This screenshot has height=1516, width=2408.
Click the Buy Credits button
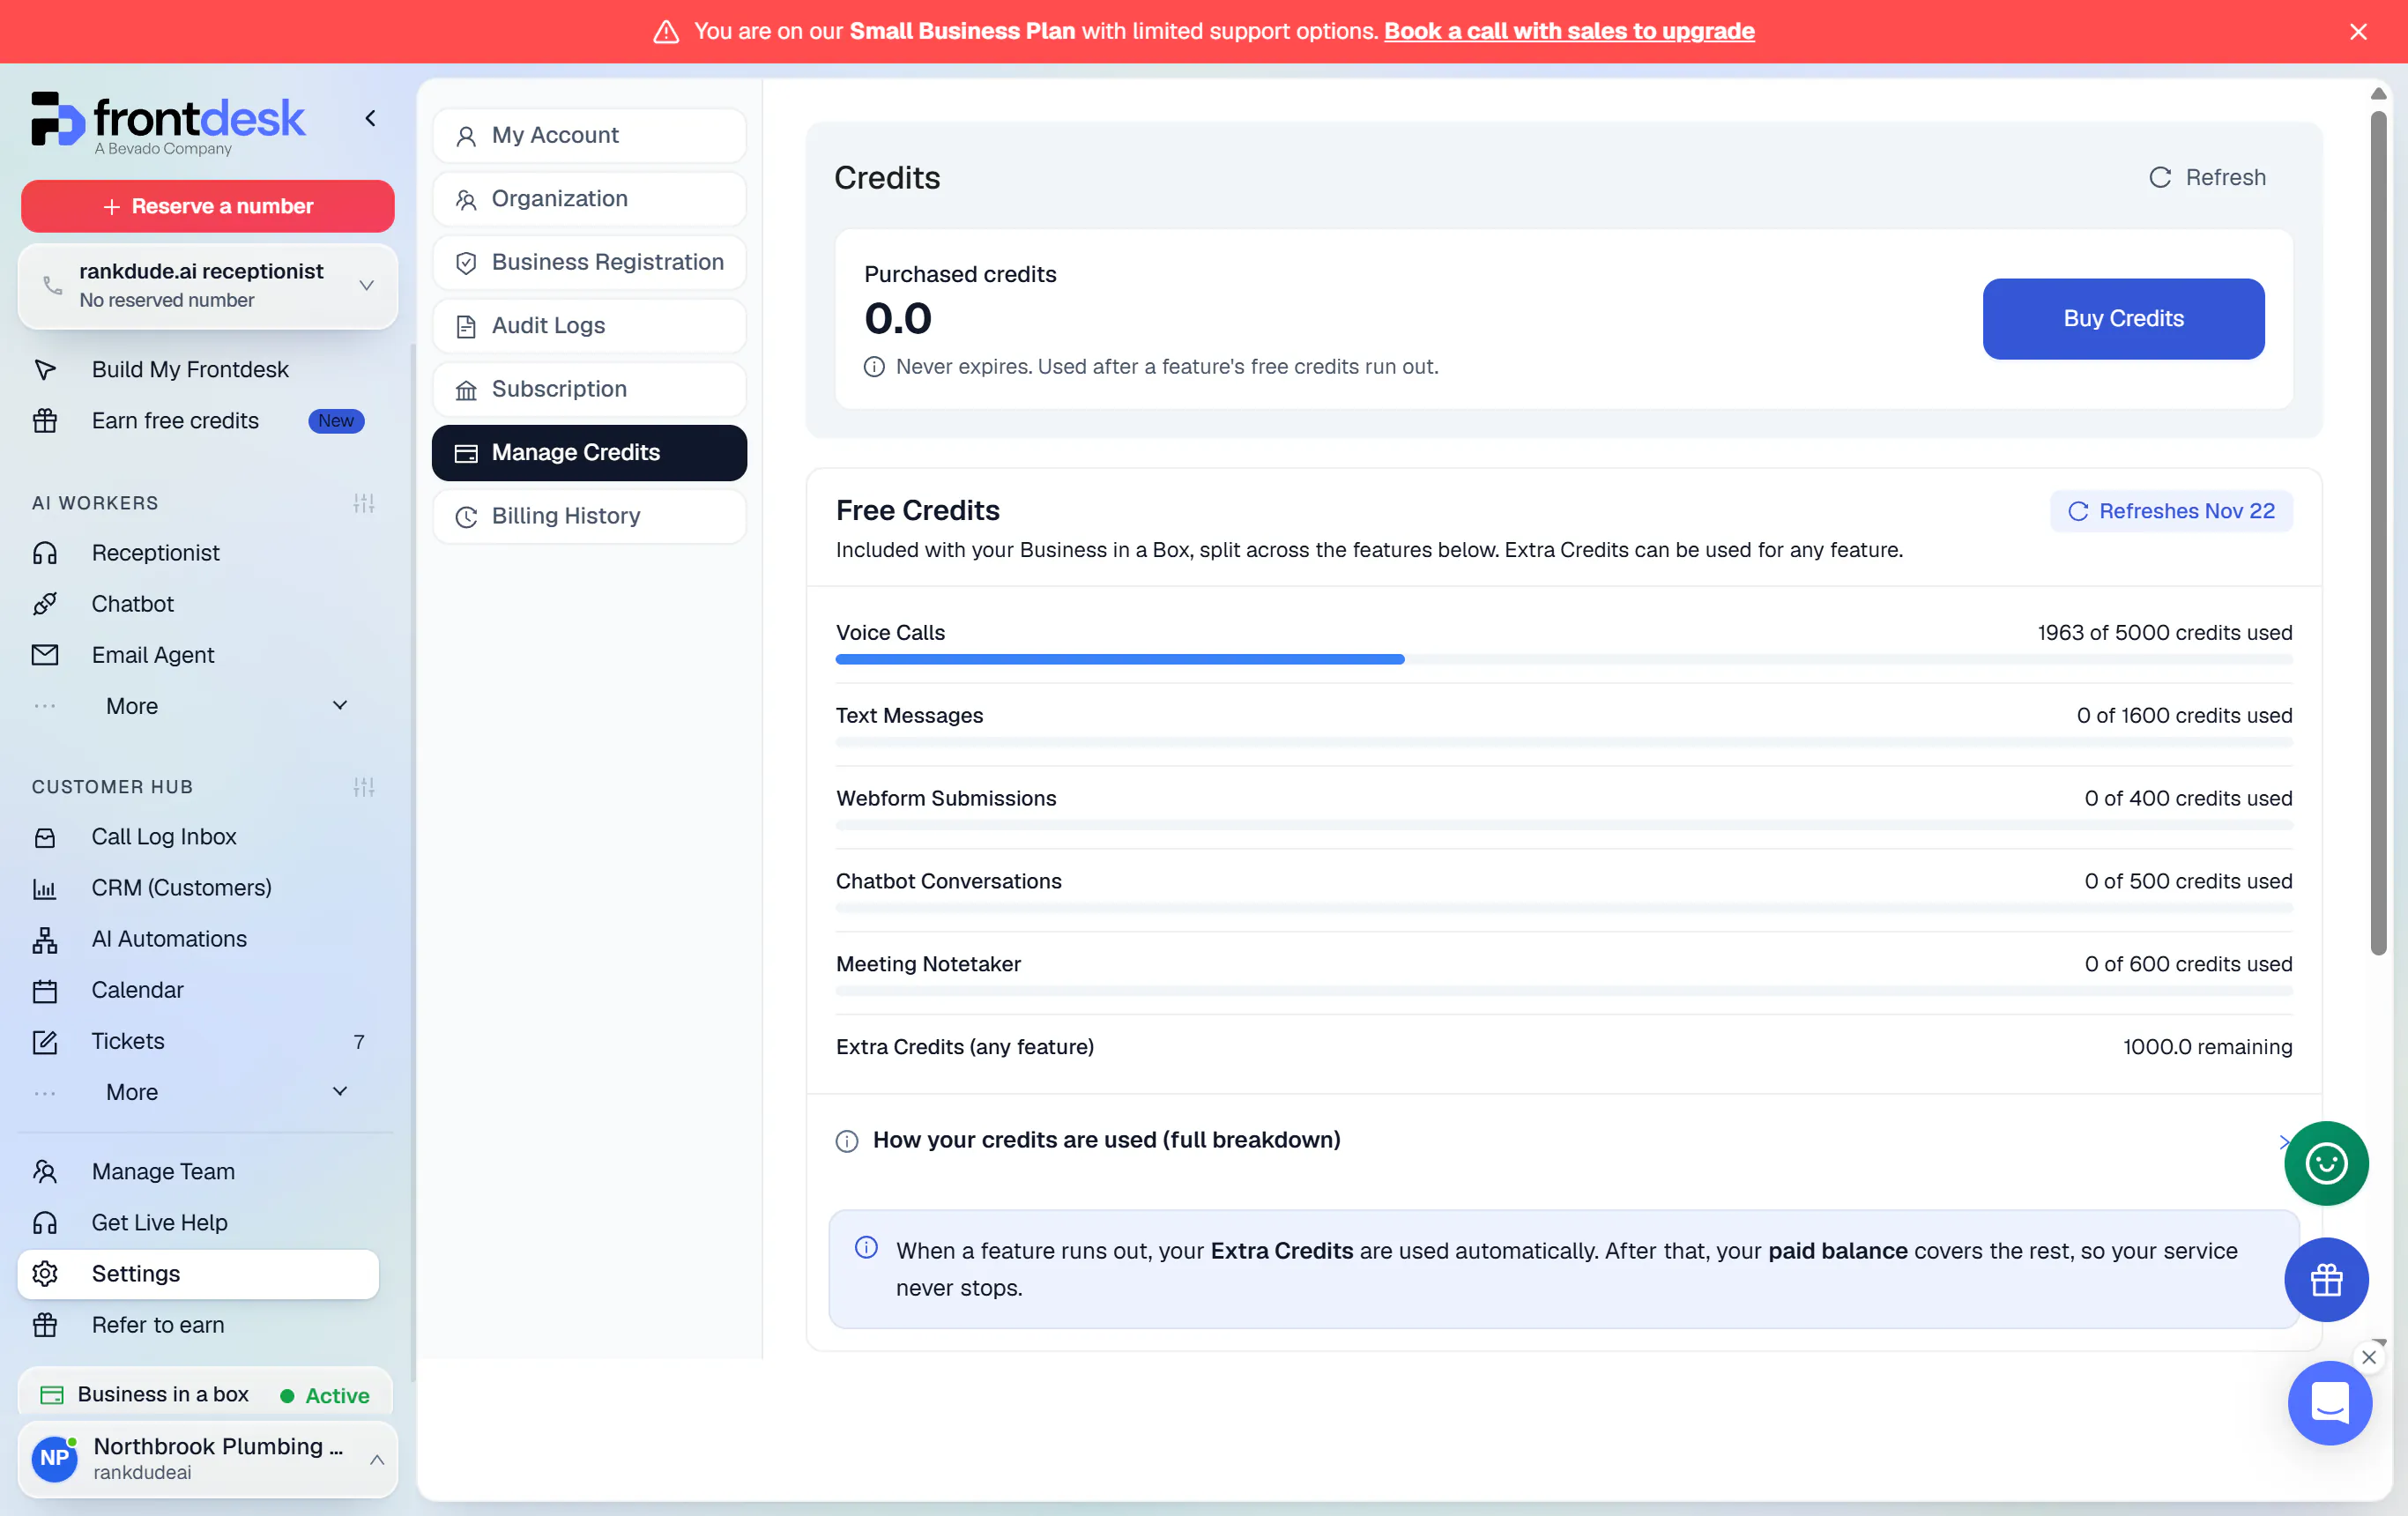pos(2123,319)
